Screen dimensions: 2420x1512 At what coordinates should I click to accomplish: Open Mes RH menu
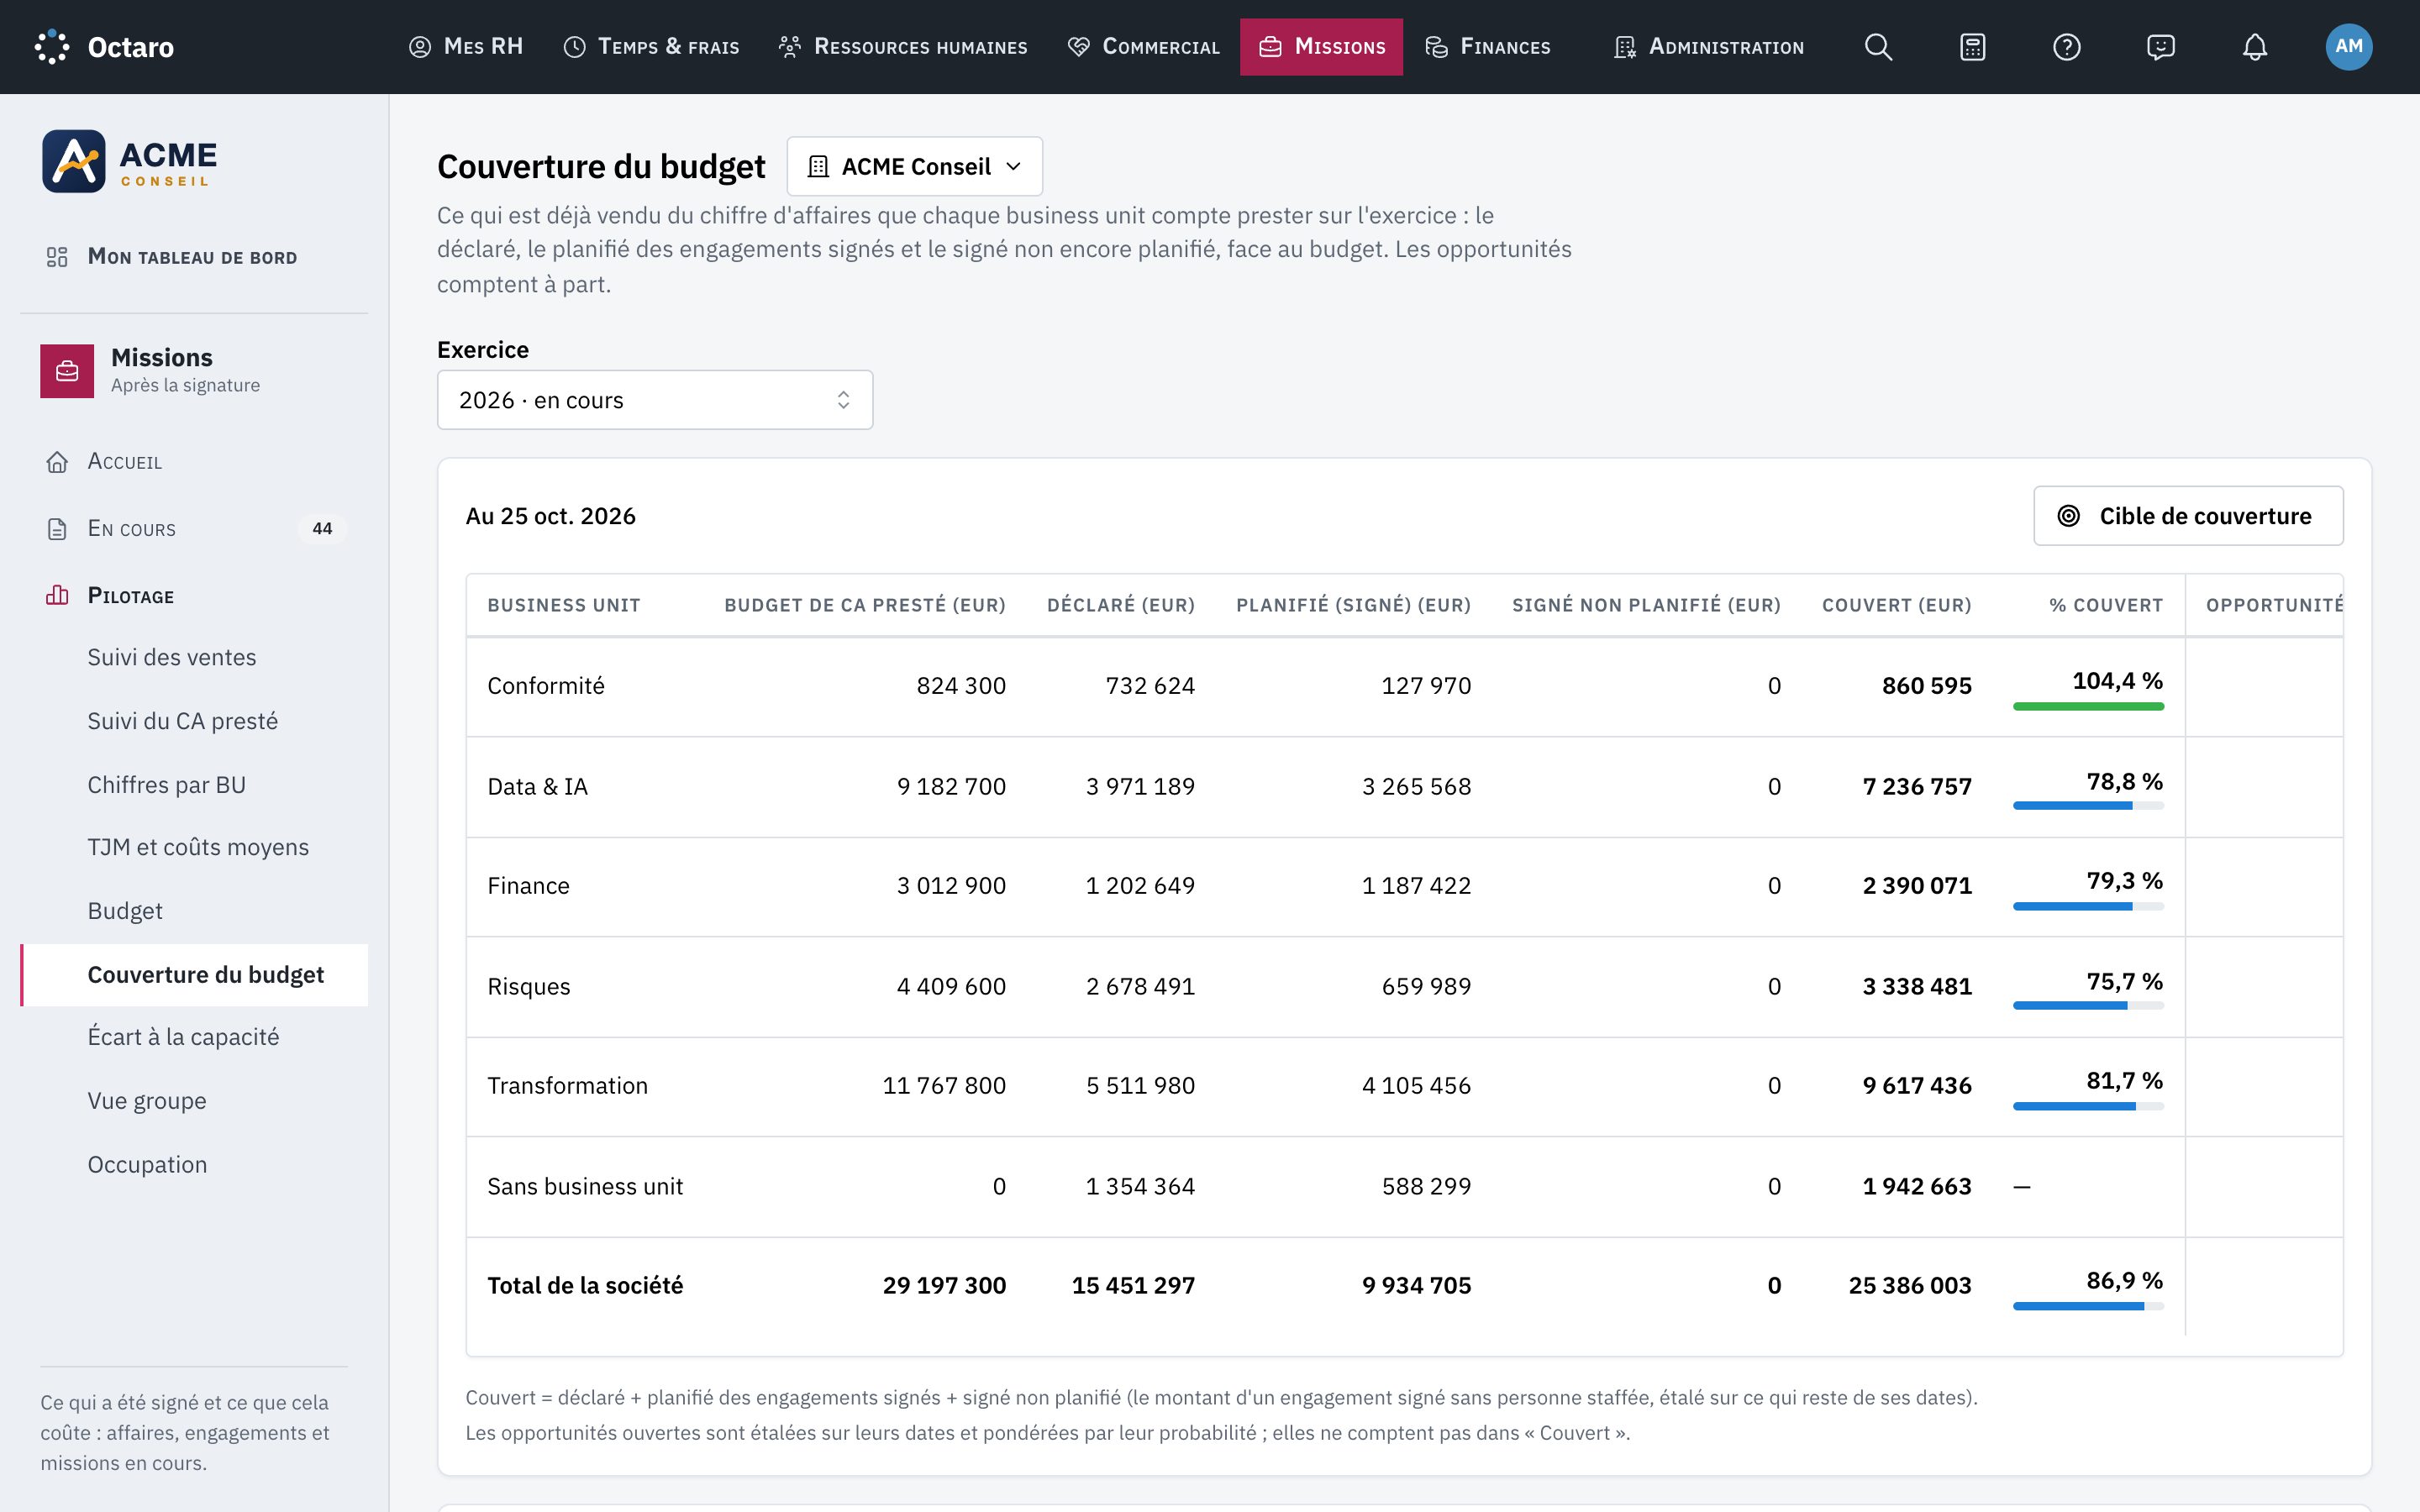pos(466,47)
